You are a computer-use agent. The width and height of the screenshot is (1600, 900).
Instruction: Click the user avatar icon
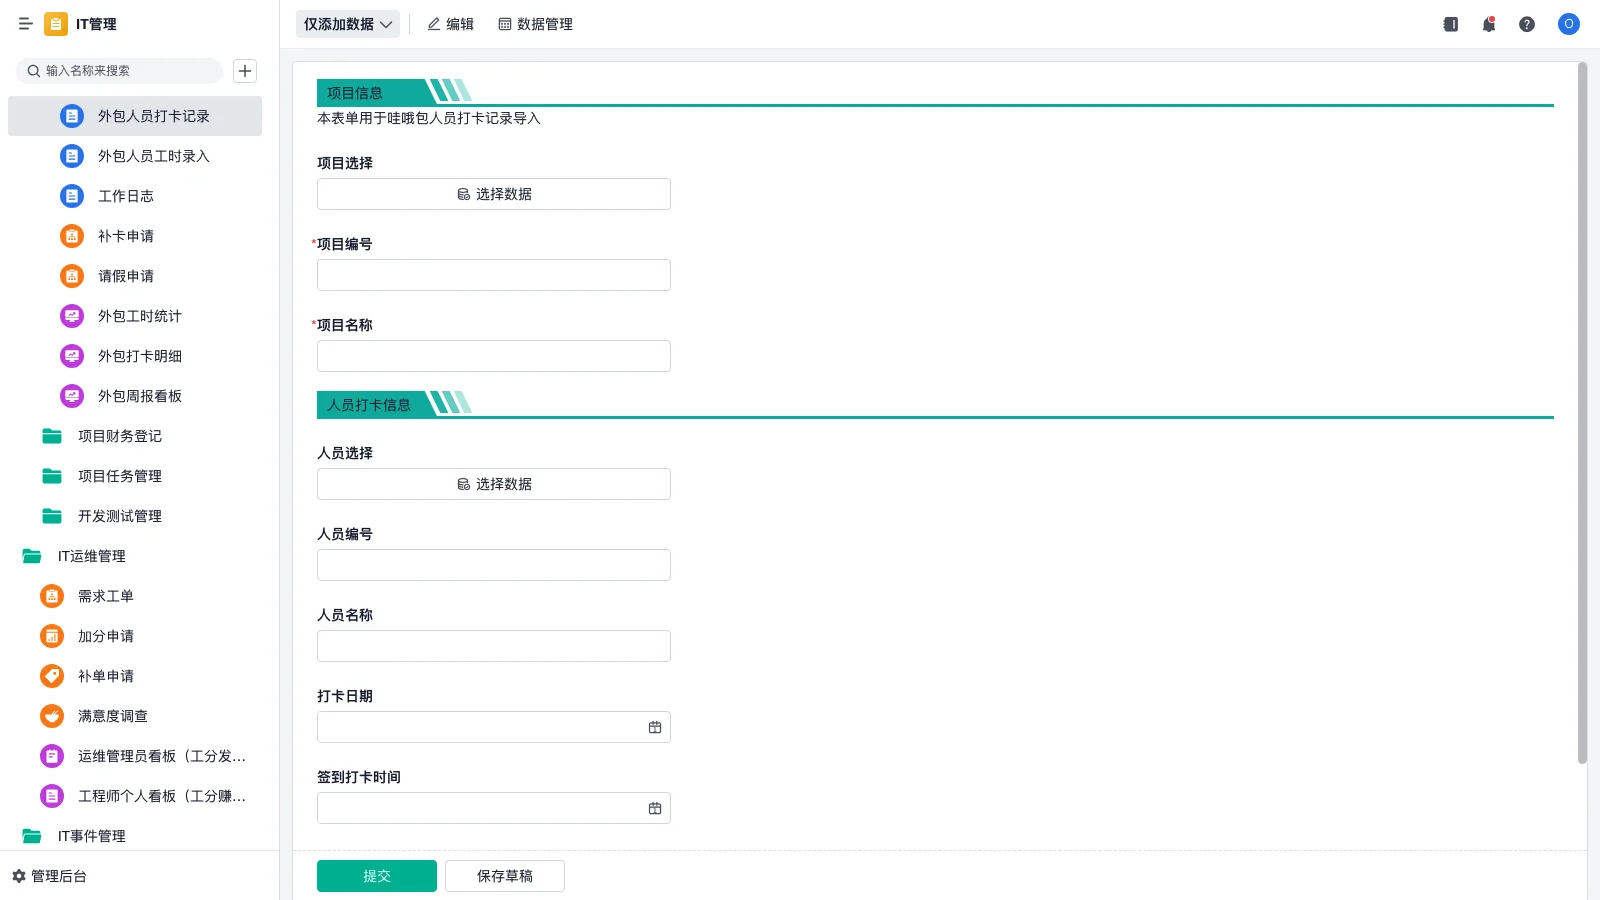tap(1568, 24)
